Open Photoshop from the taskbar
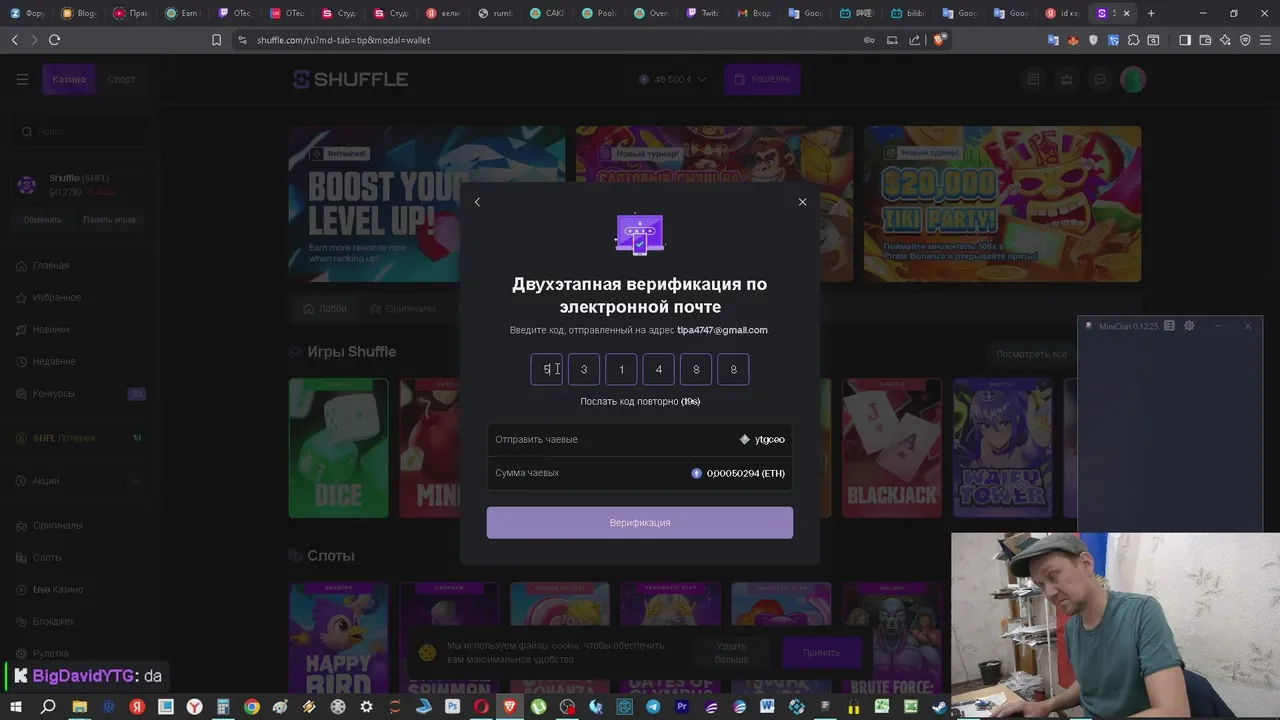The image size is (1280, 720). (x=452, y=707)
